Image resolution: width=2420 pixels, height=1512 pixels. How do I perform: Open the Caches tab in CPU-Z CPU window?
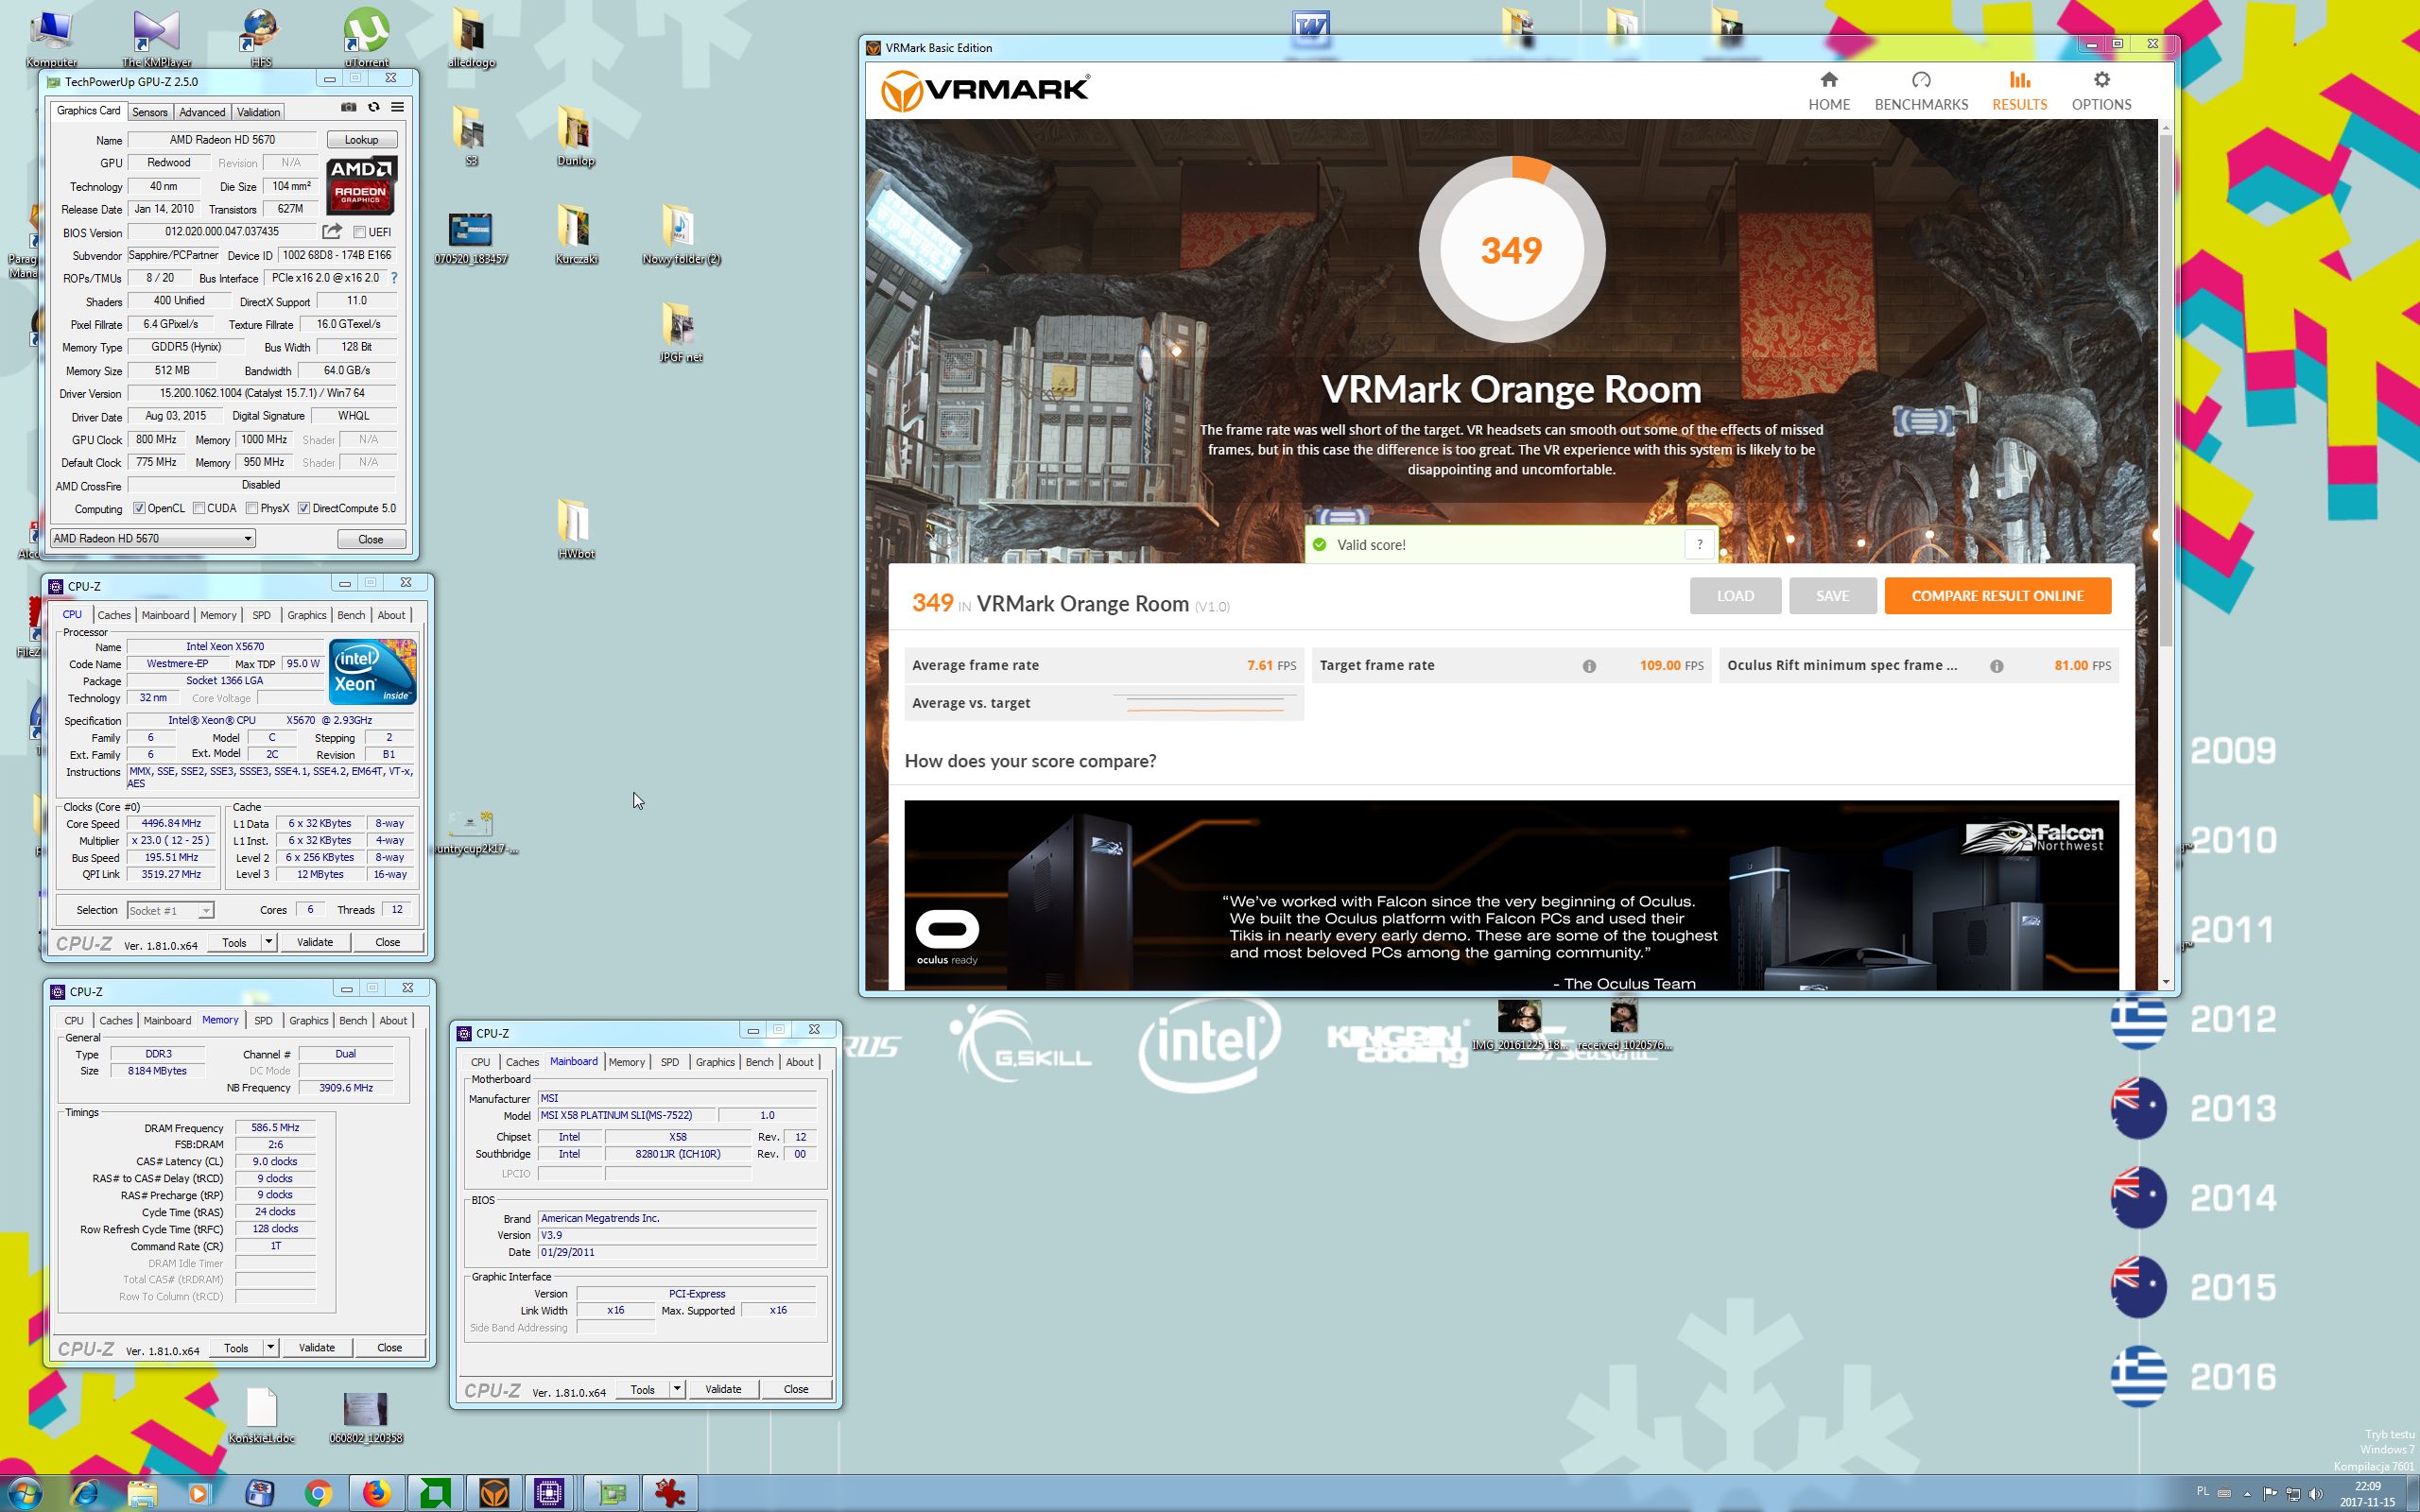[114, 615]
